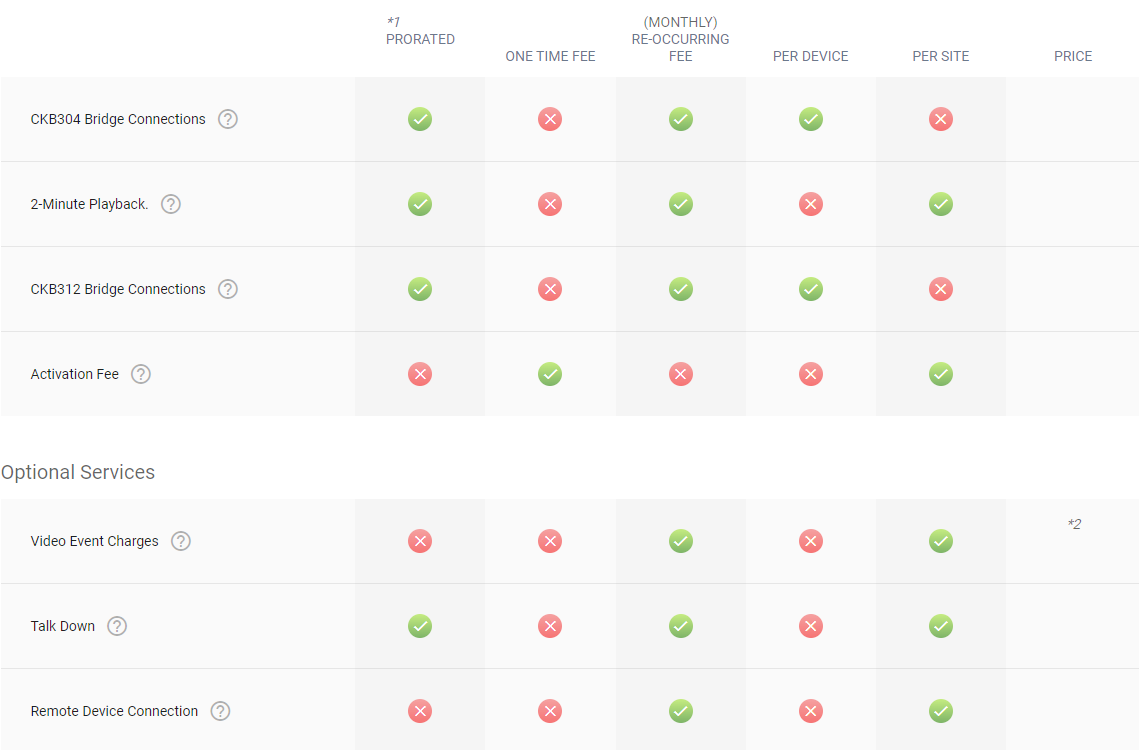Click Remote Device Connection Per Site check

(x=941, y=711)
